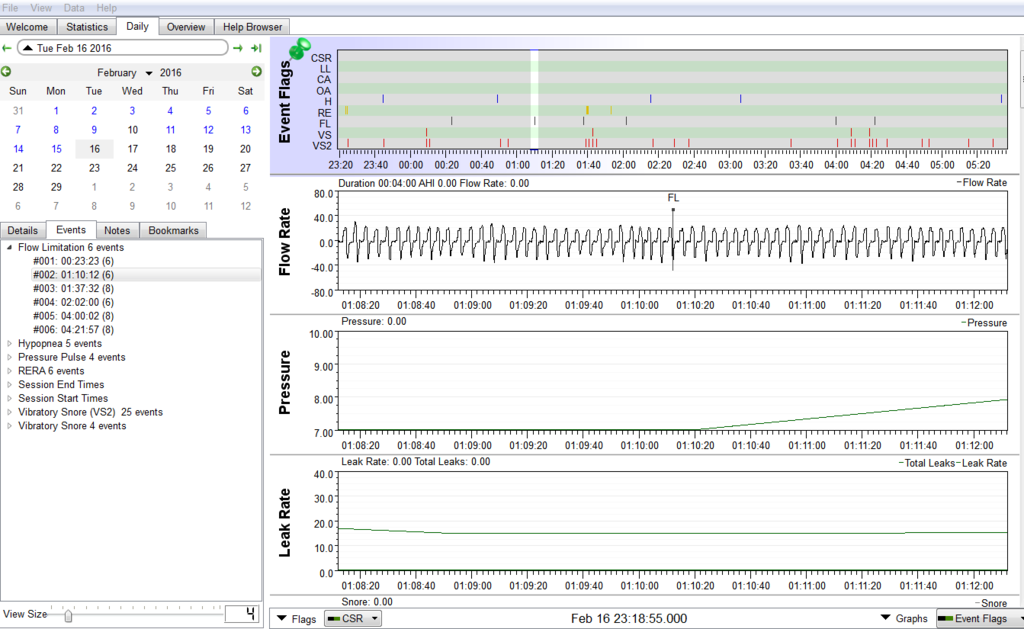Go to previous day with left arrow
The height and width of the screenshot is (629, 1024).
pyautogui.click(x=7, y=48)
